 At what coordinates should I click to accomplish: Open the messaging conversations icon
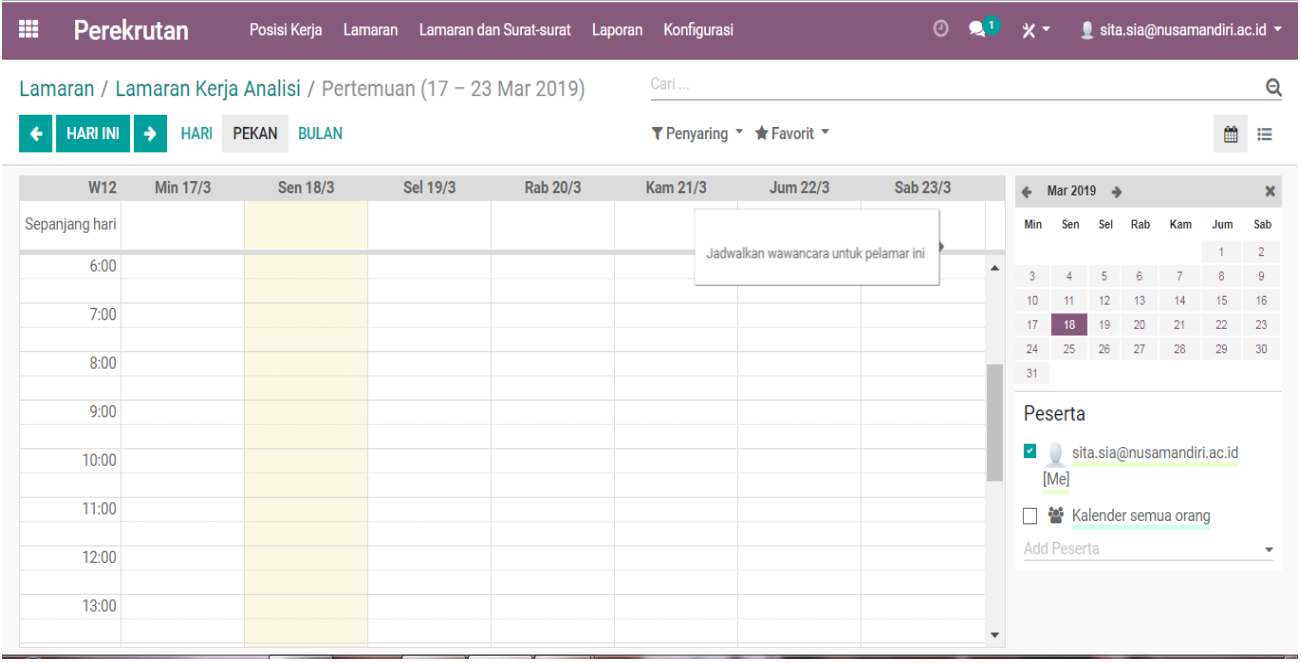click(976, 29)
